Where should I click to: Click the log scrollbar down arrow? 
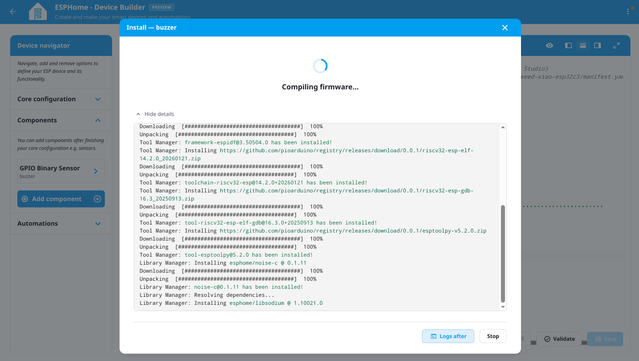502,307
